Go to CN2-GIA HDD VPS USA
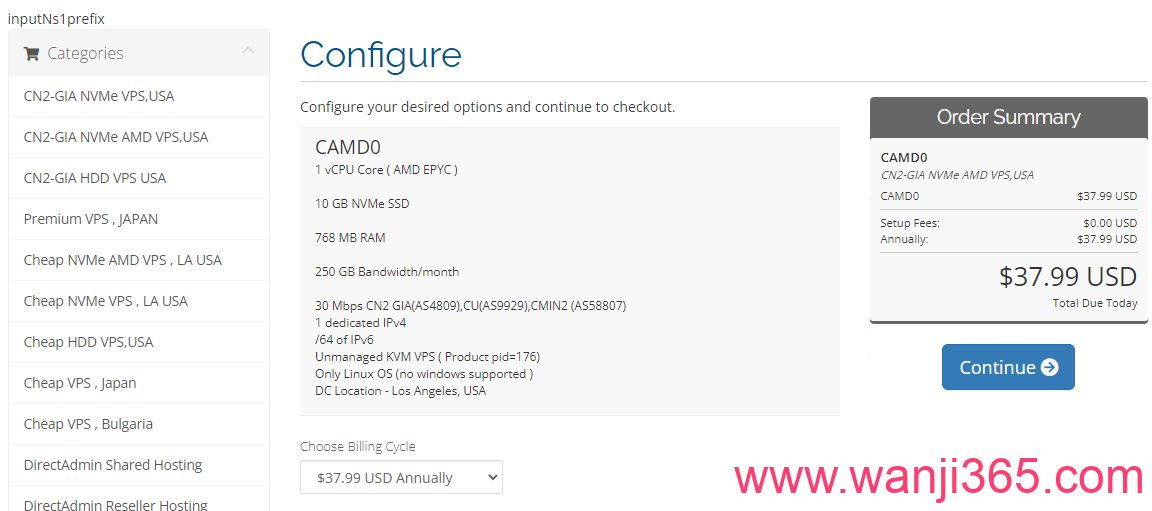Screen dimensions: 1152x511 (x=95, y=178)
